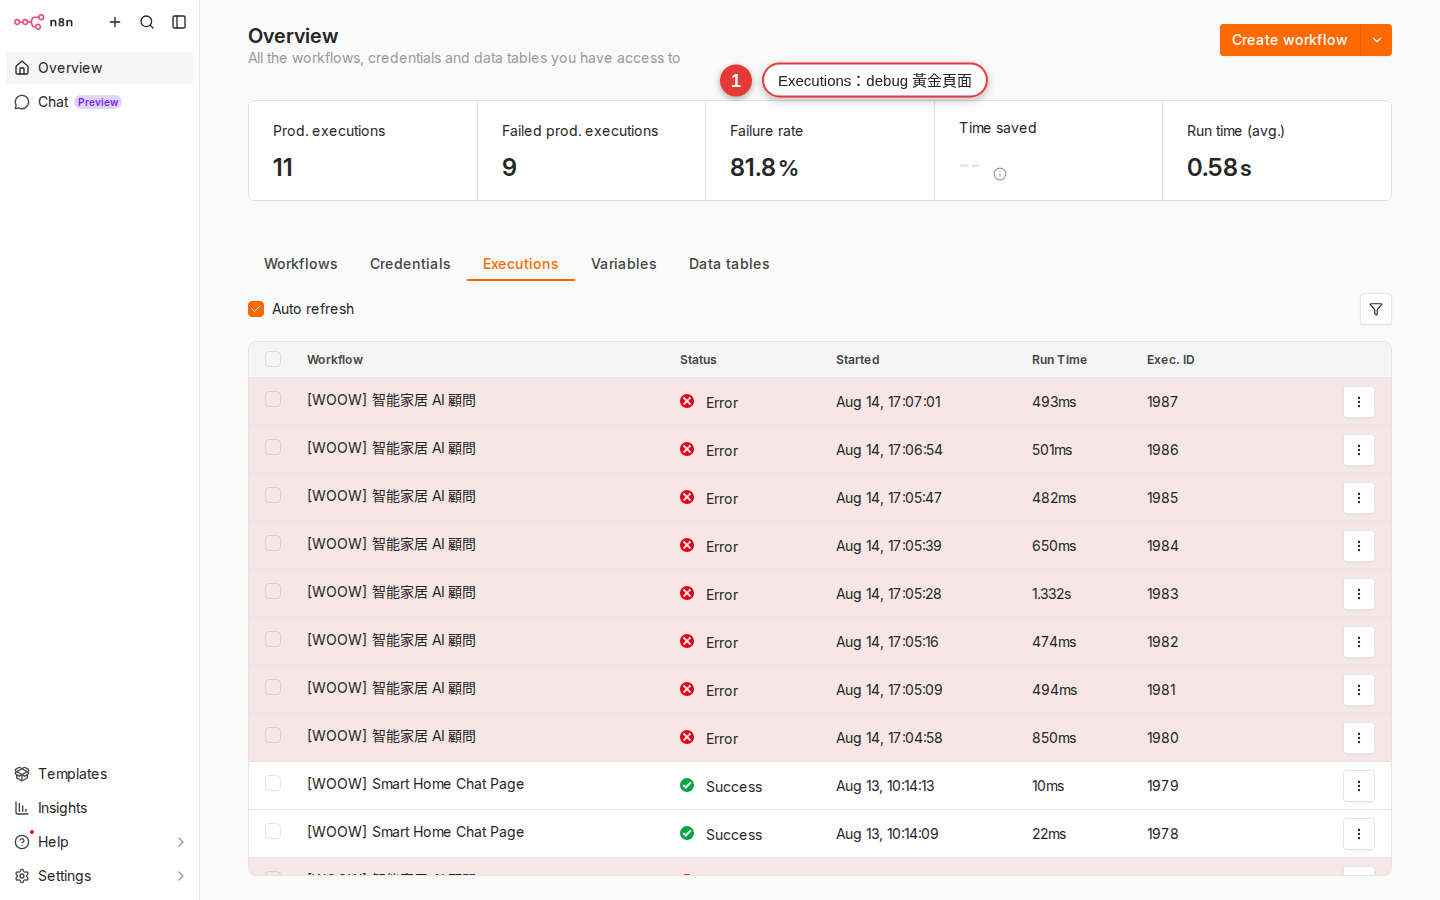Open actions menu for execution 1986

1359,450
